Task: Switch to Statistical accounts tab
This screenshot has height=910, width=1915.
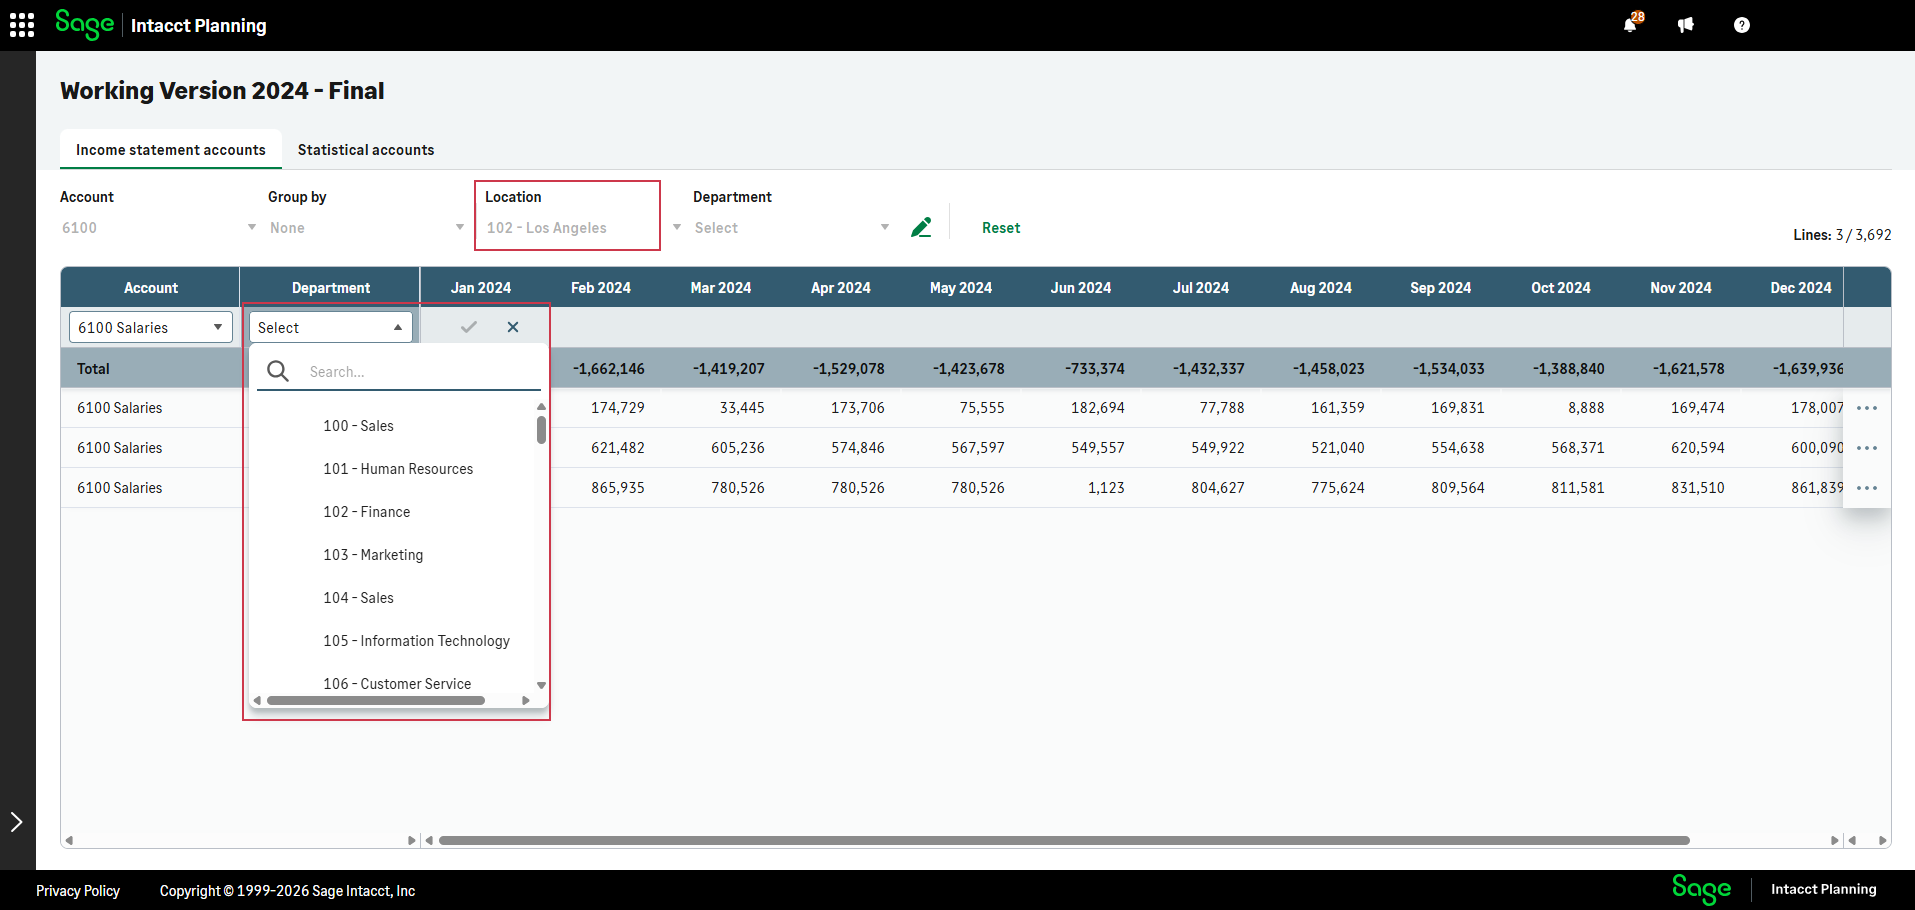Action: pyautogui.click(x=366, y=150)
